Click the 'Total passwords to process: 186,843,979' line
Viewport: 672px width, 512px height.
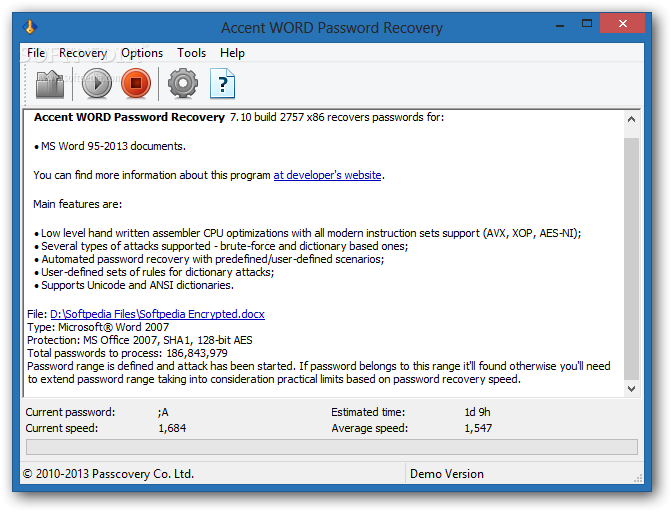(x=127, y=353)
